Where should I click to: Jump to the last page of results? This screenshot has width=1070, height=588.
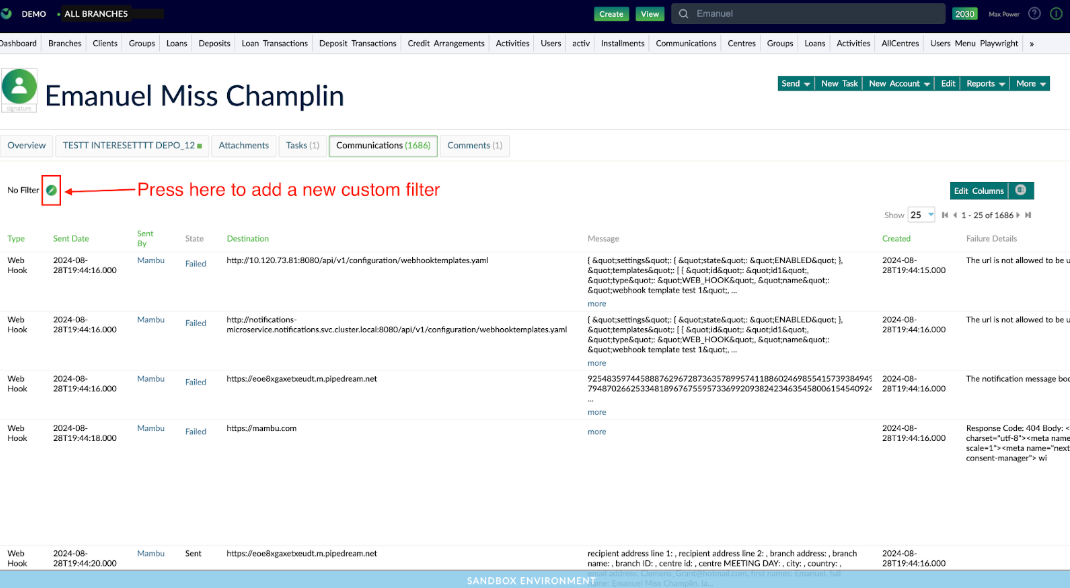(x=1028, y=215)
